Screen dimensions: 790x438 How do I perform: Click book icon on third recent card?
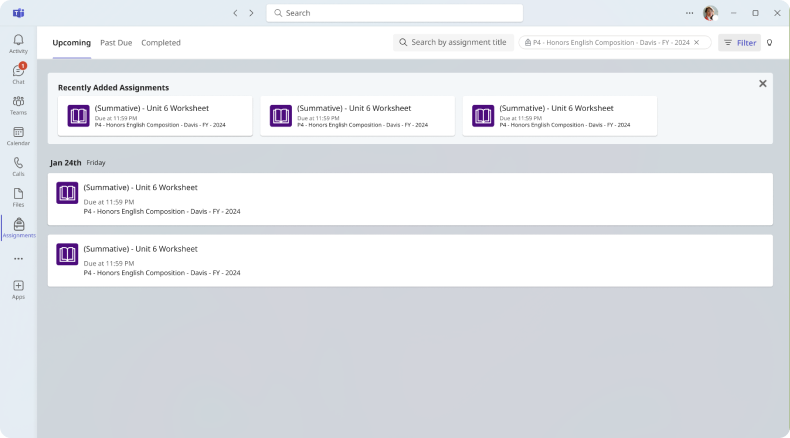pyautogui.click(x=483, y=116)
